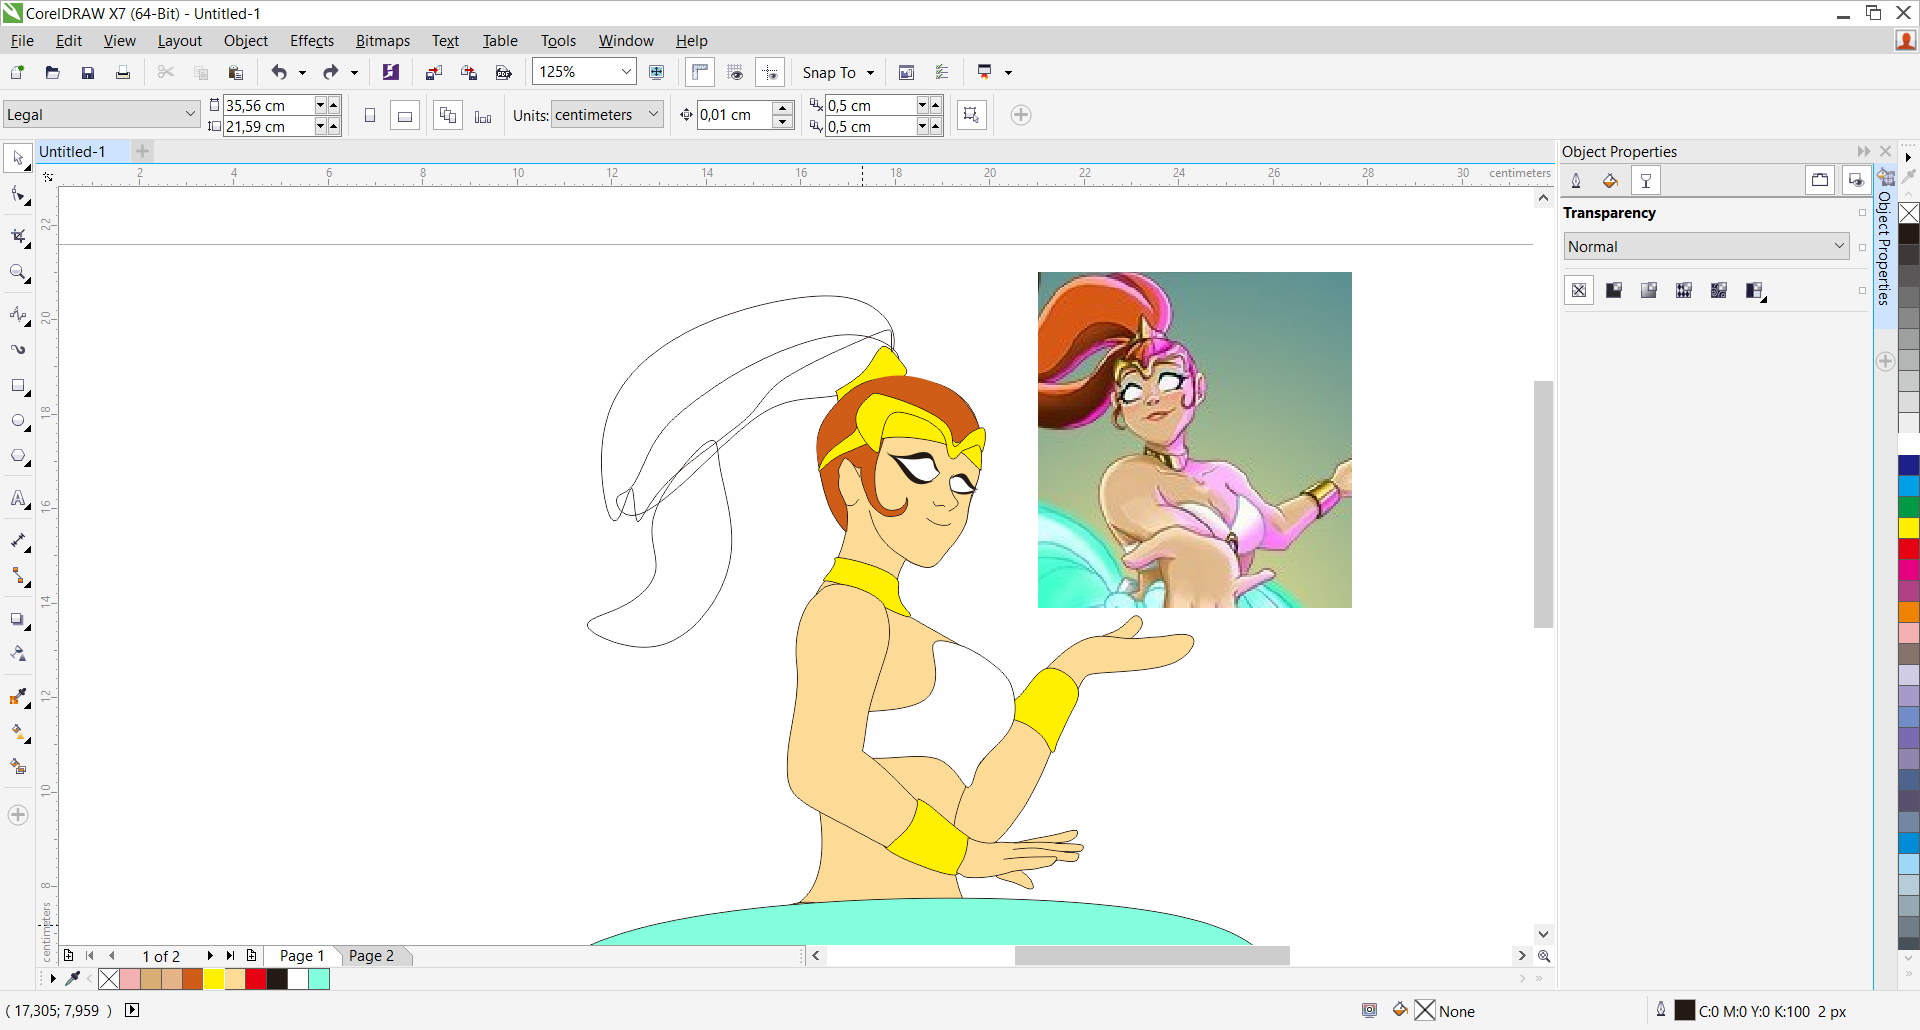
Task: Select the Parallel Dimension tool
Action: 18,541
